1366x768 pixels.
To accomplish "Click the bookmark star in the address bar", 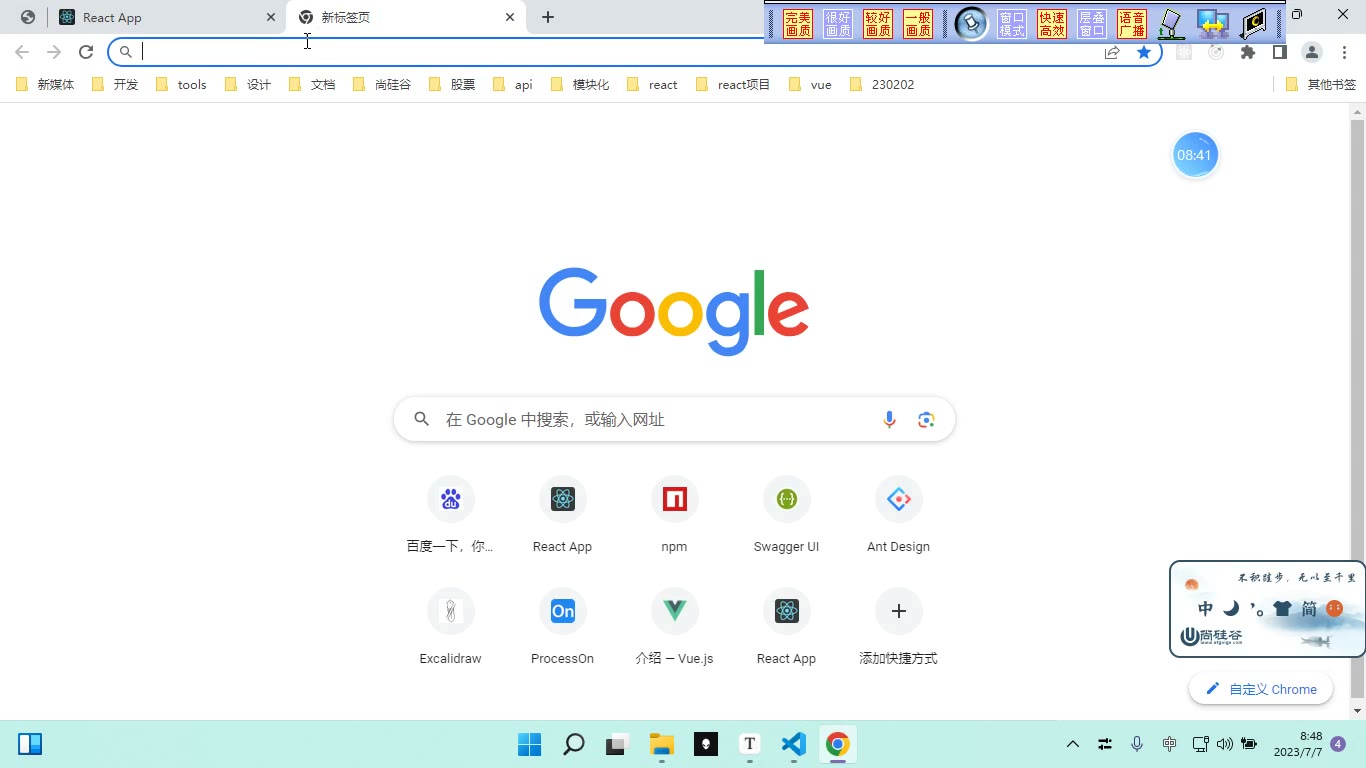I will pyautogui.click(x=1144, y=52).
